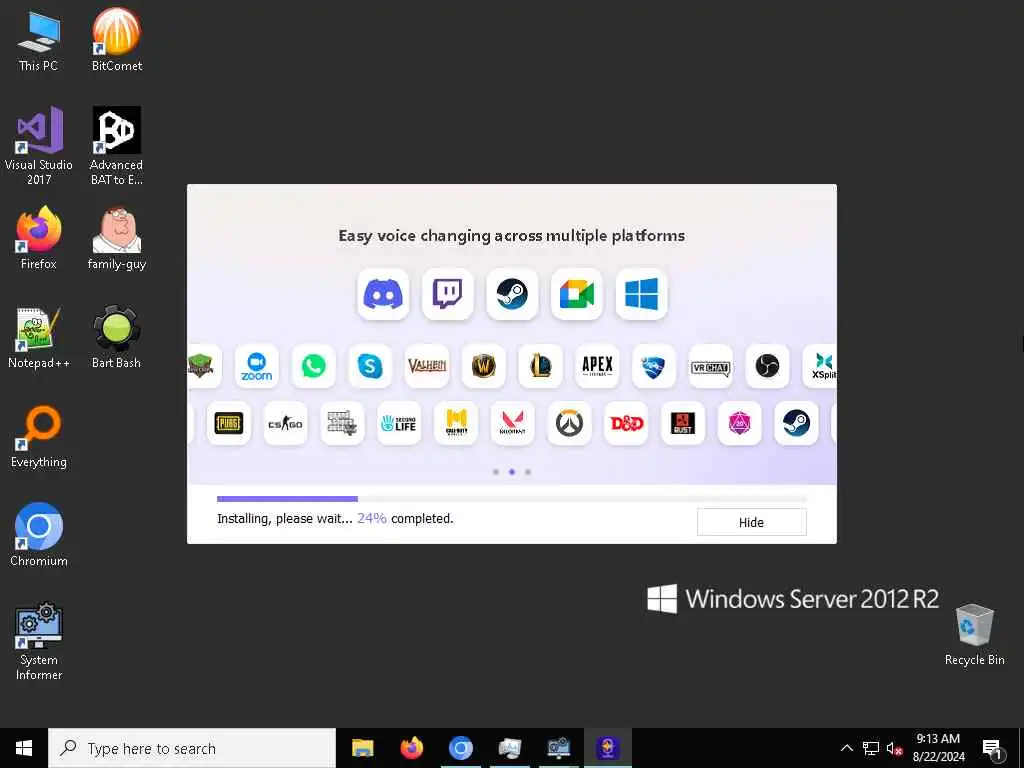Switch to the voice changer installer taskbar icon
The image size is (1024, 768).
607,748
